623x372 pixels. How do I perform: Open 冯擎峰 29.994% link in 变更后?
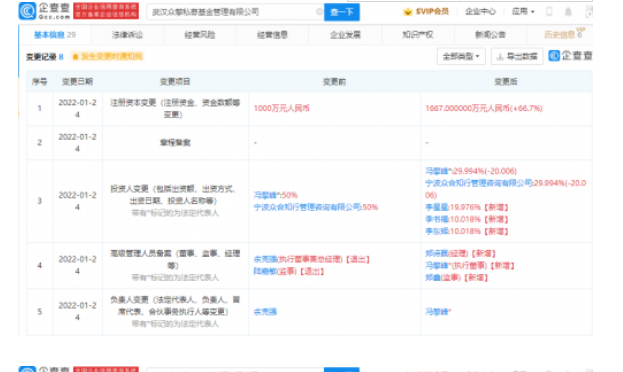[x=438, y=171]
